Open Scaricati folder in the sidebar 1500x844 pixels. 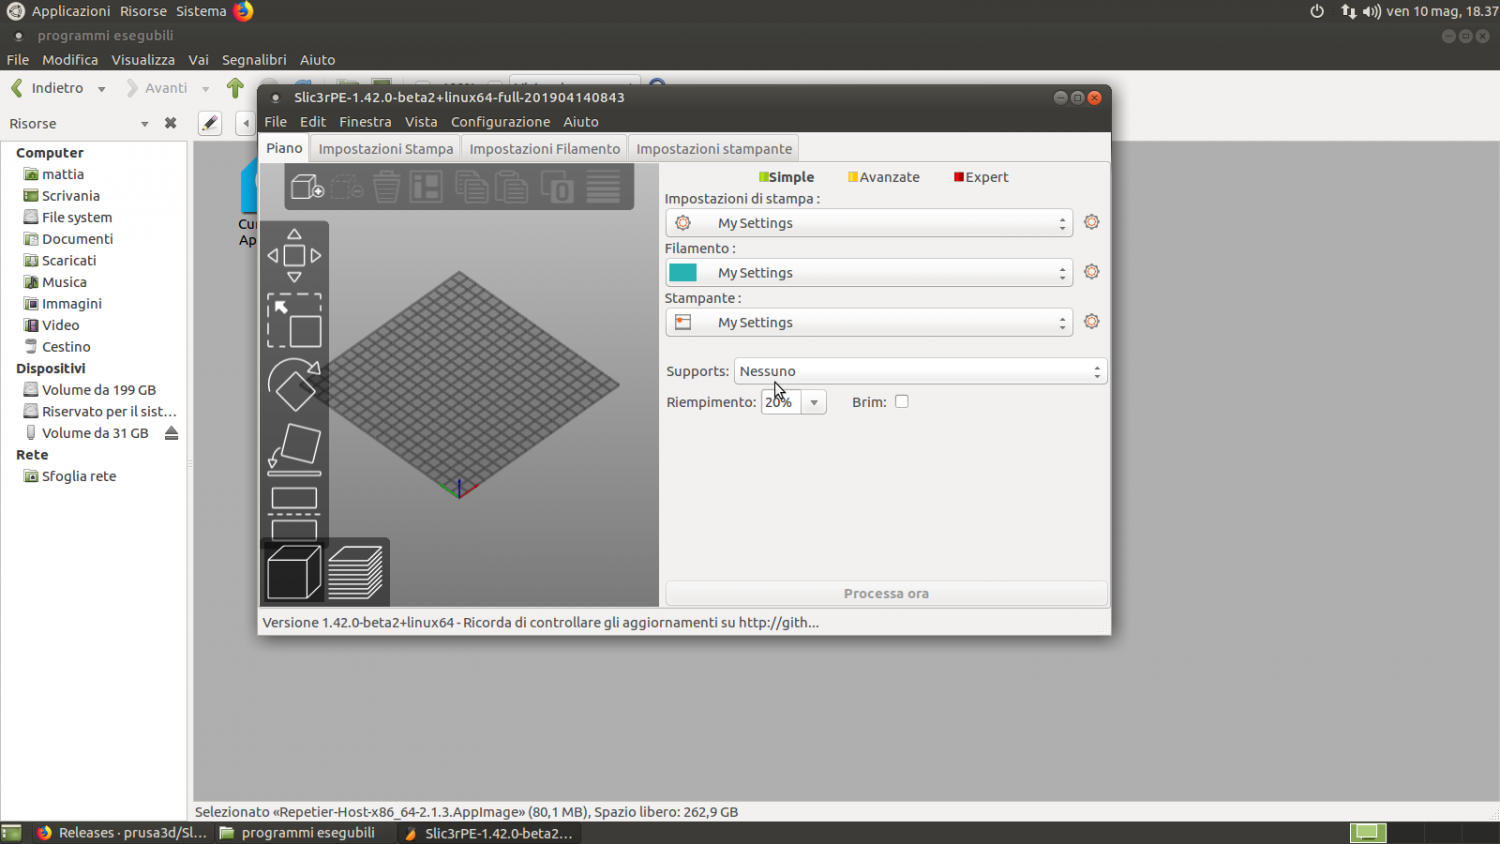[x=69, y=261]
